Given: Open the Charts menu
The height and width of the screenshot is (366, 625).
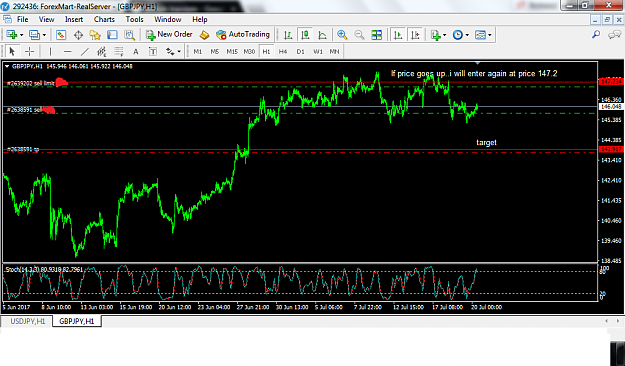Looking at the screenshot, I should pos(104,20).
